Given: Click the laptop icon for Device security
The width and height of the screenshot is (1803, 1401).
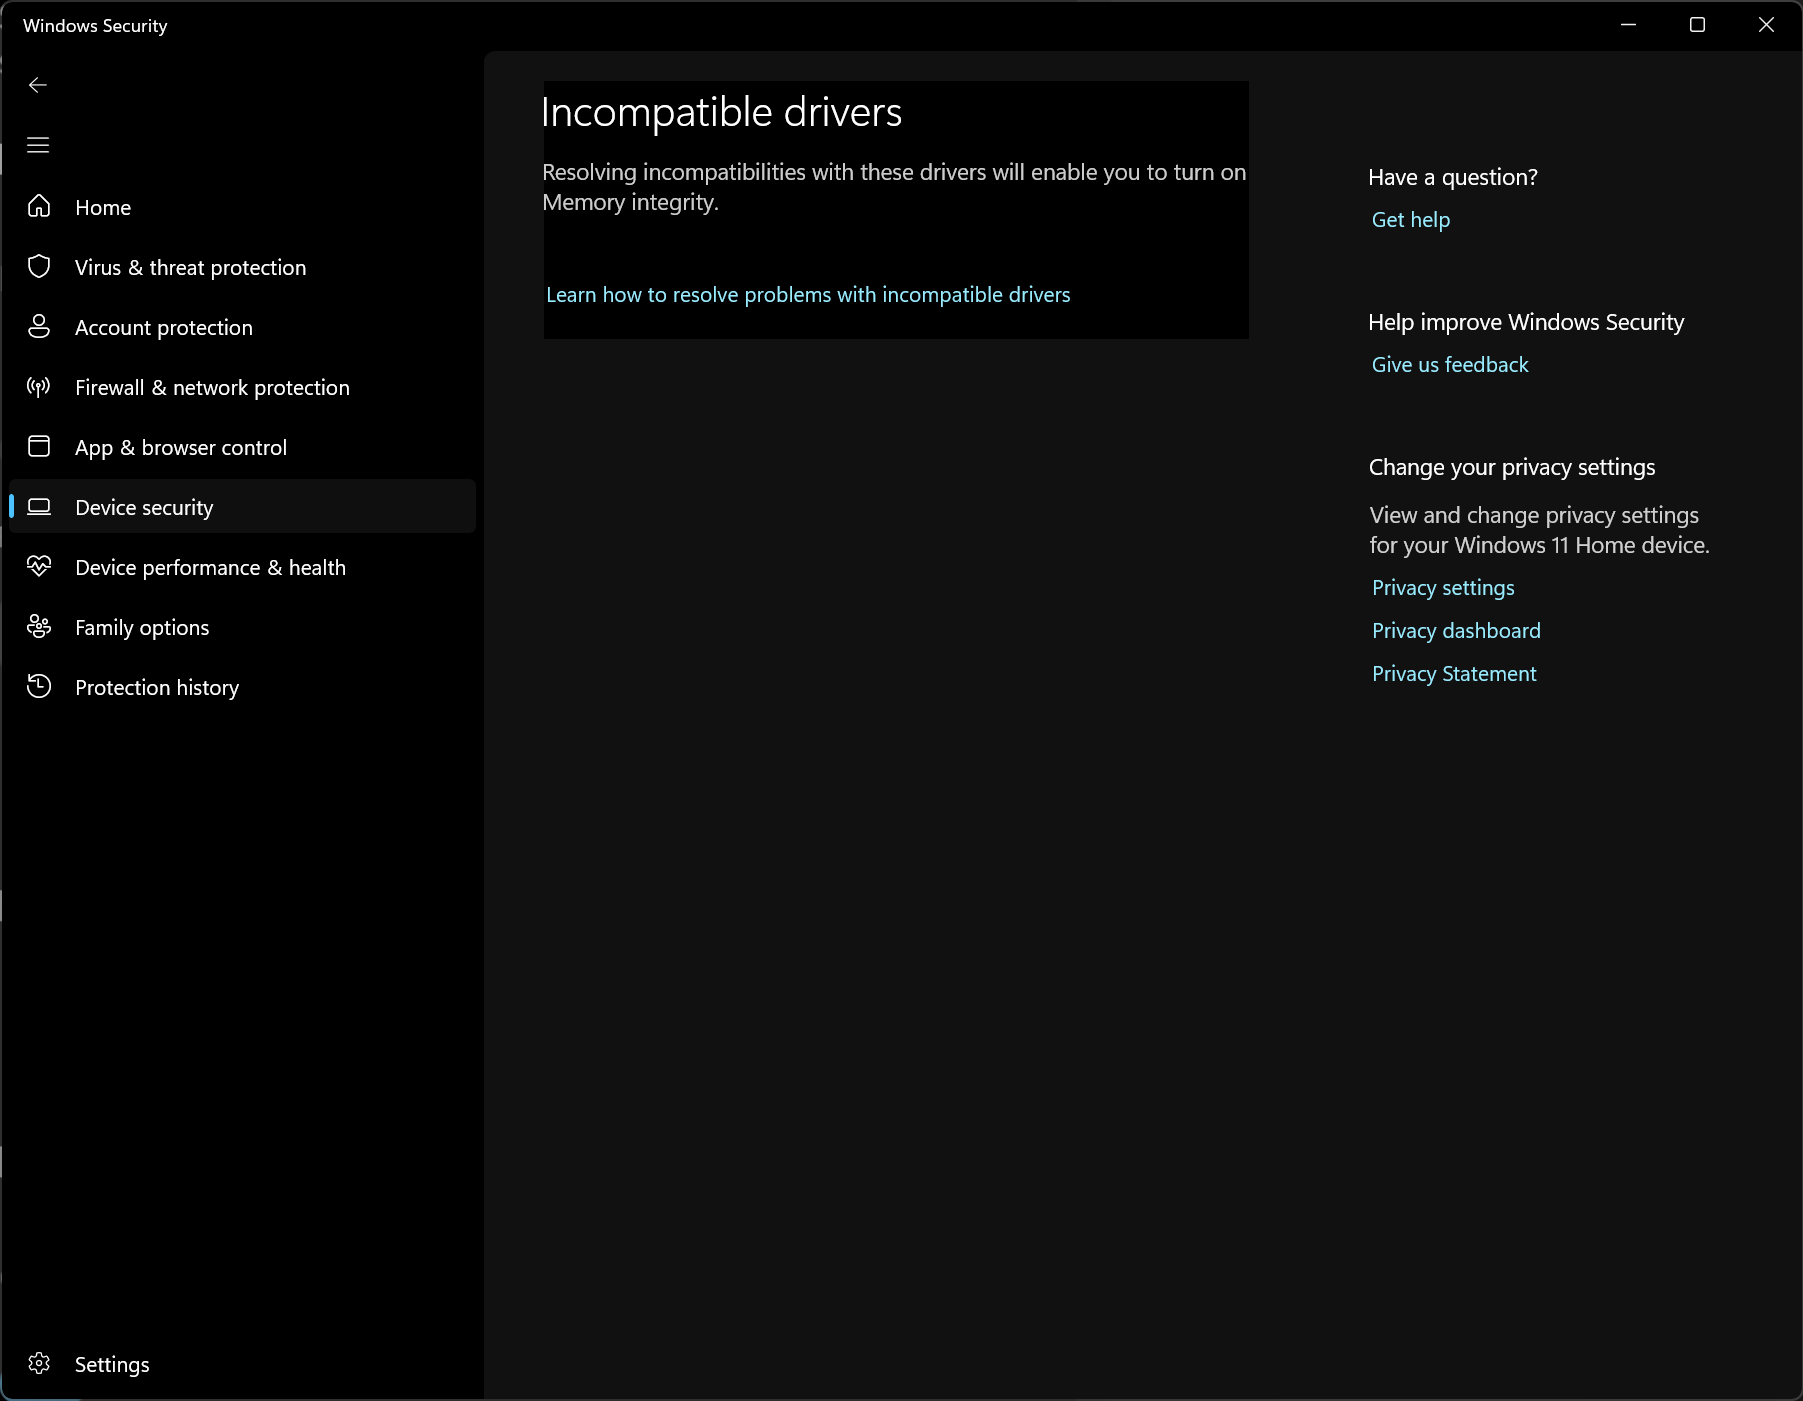Looking at the screenshot, I should 39,506.
